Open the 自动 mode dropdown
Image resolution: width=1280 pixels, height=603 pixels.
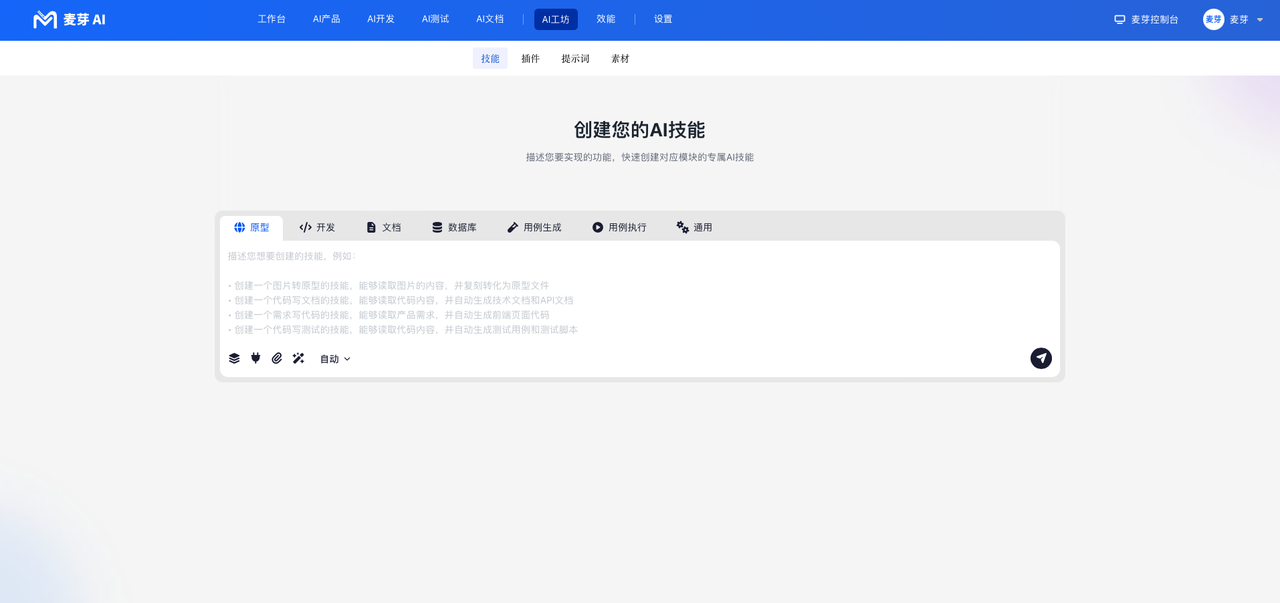335,359
